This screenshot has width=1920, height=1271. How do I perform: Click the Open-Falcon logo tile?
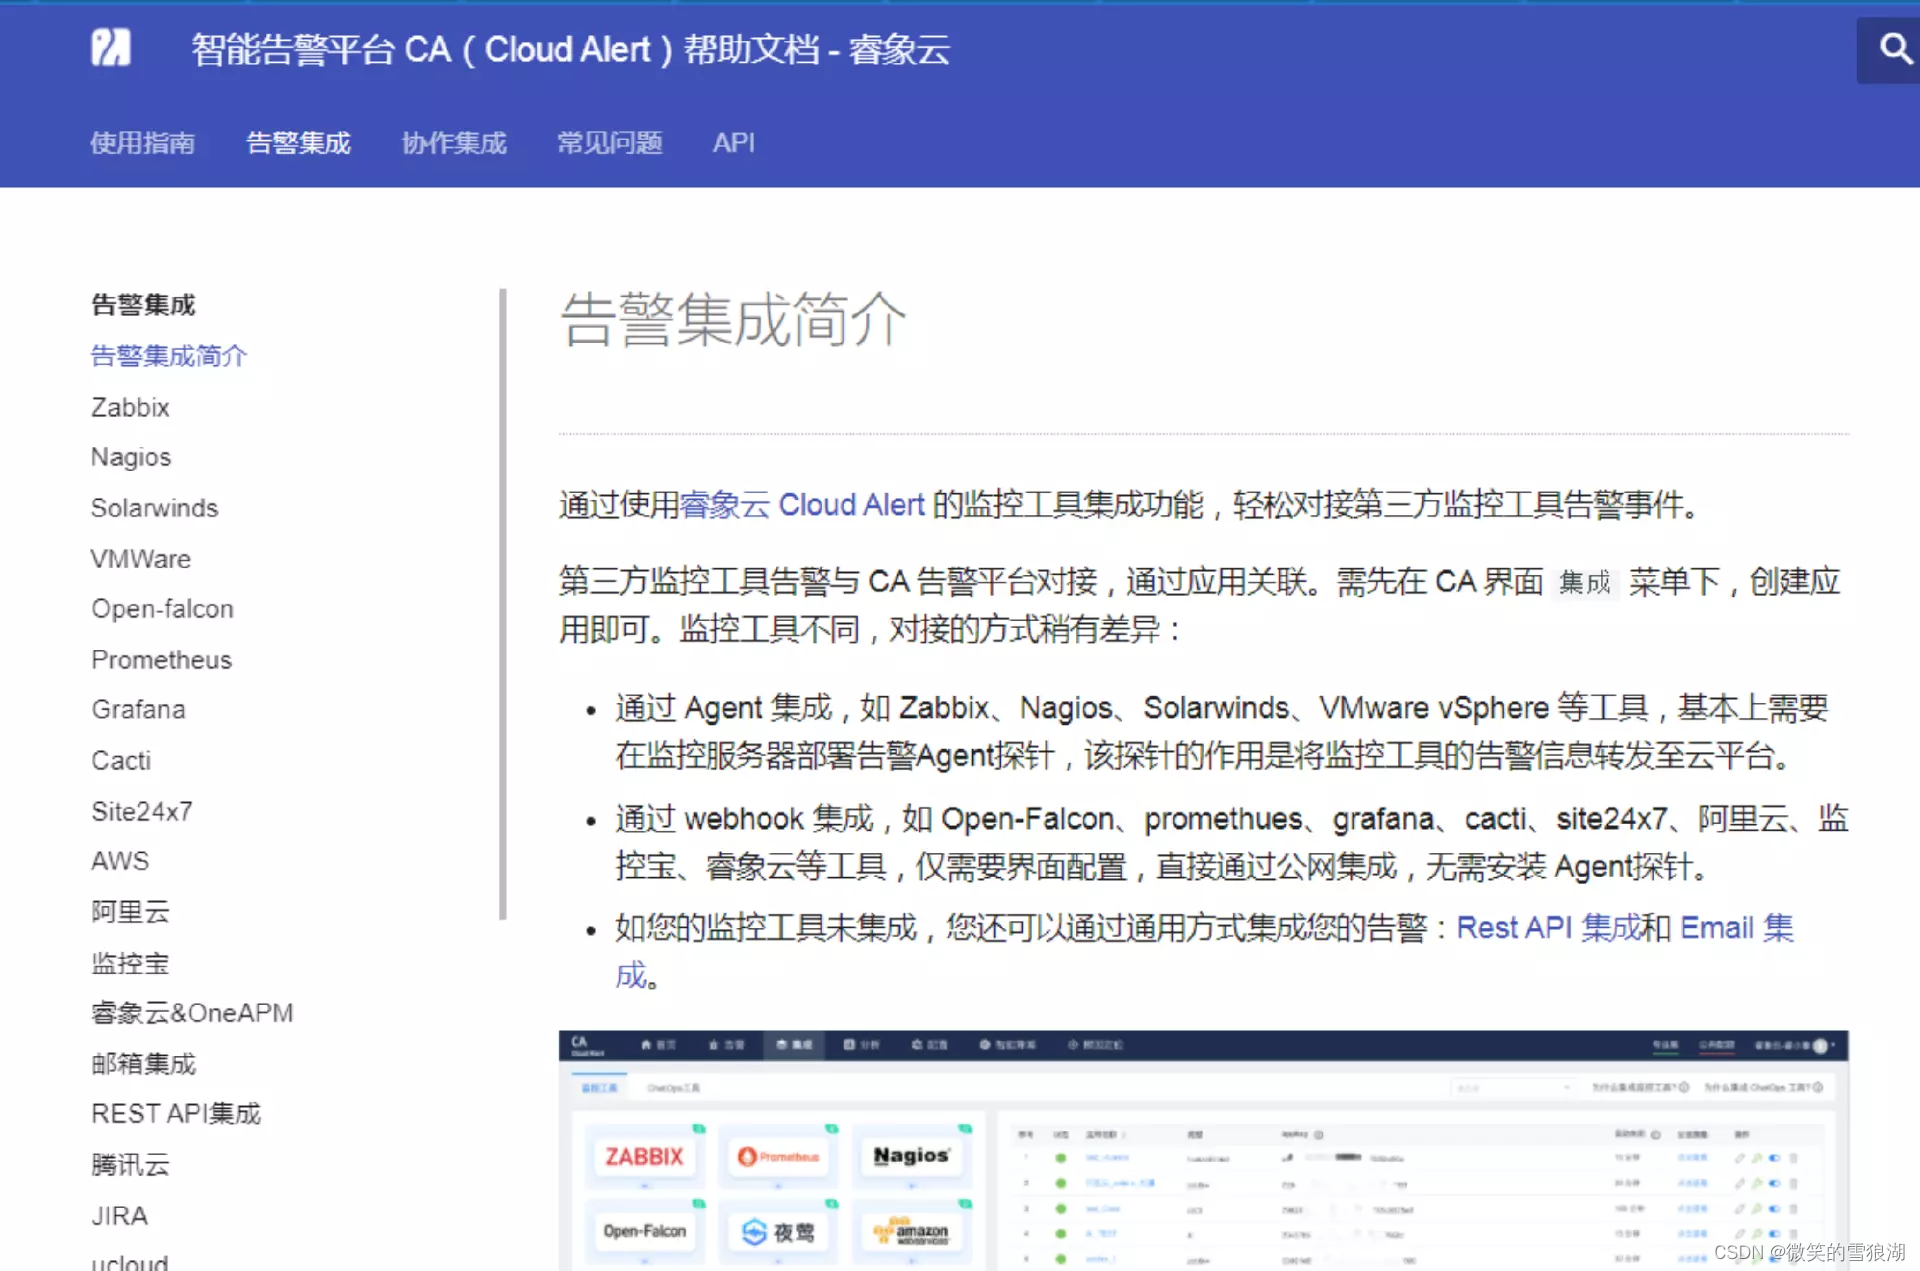point(644,1231)
